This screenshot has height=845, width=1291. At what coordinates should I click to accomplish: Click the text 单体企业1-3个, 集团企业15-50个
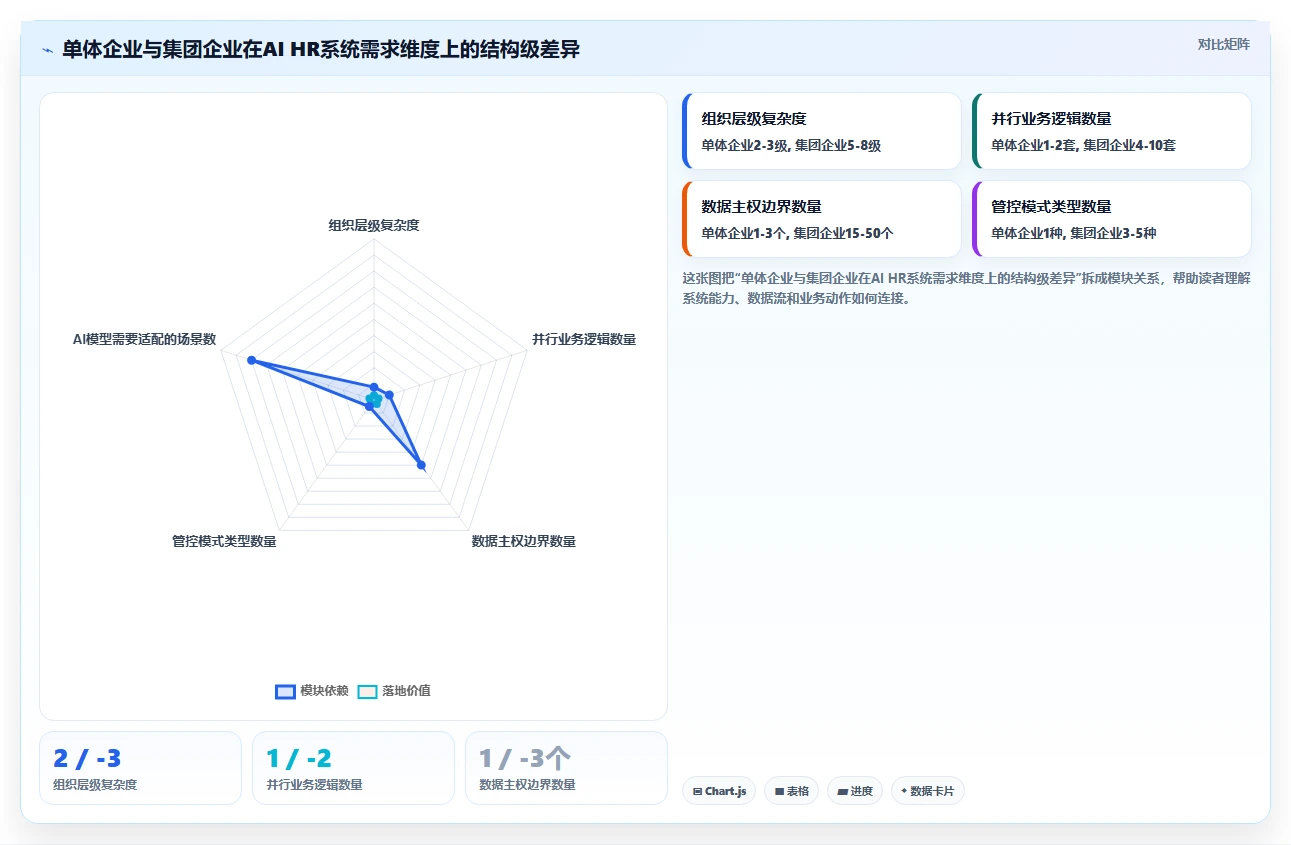pyautogui.click(x=798, y=233)
